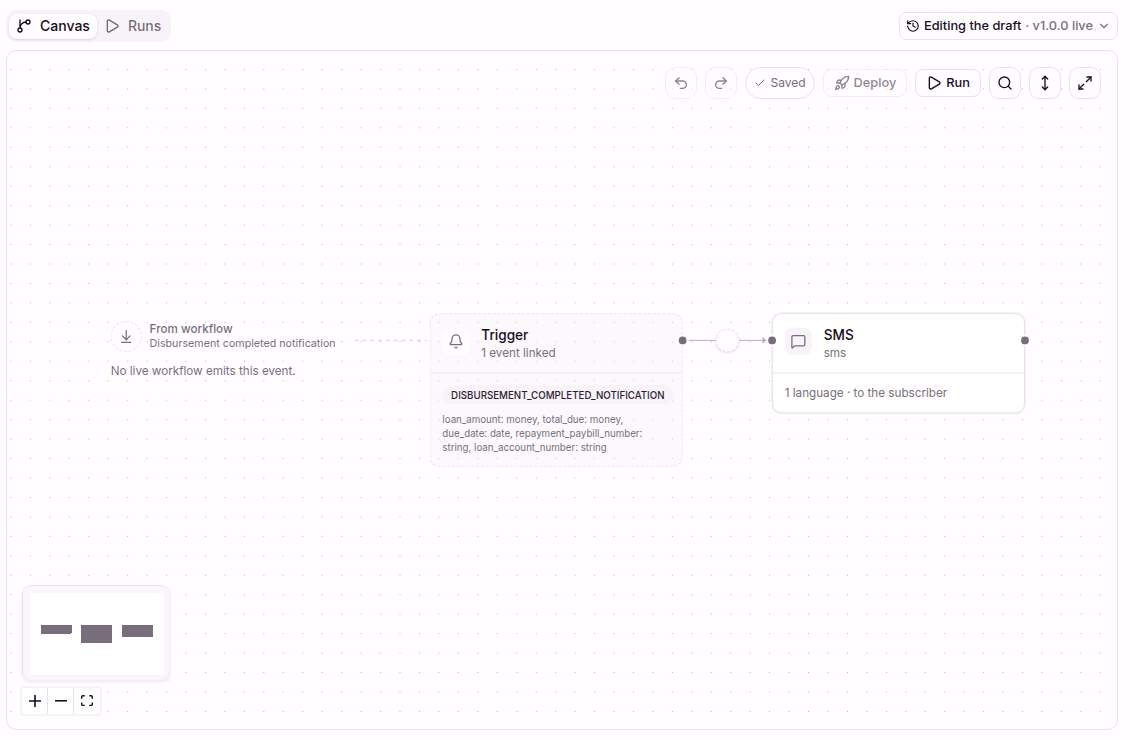Click the chevron next to v1.0.0 live
Screen dimensions: 1130x740
[x=1104, y=26]
